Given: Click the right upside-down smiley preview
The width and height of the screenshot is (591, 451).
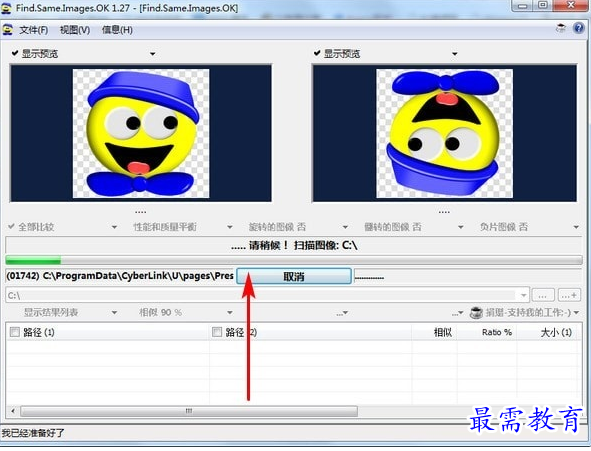Looking at the screenshot, I should (x=444, y=133).
